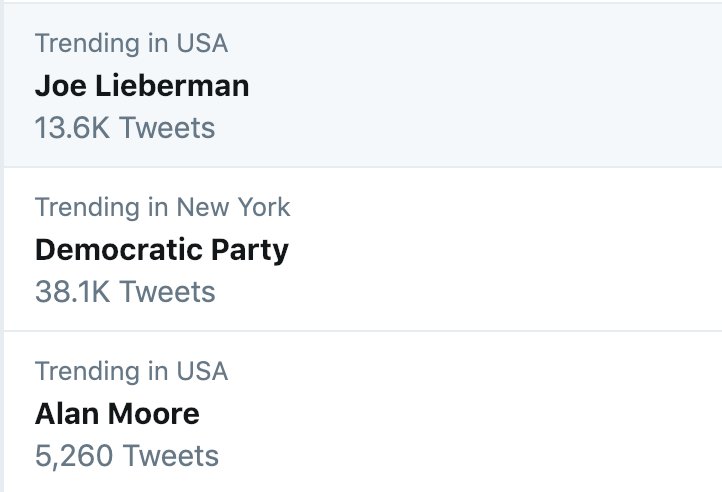
Task: View tweets about Alan Moore
Action: pos(117,413)
